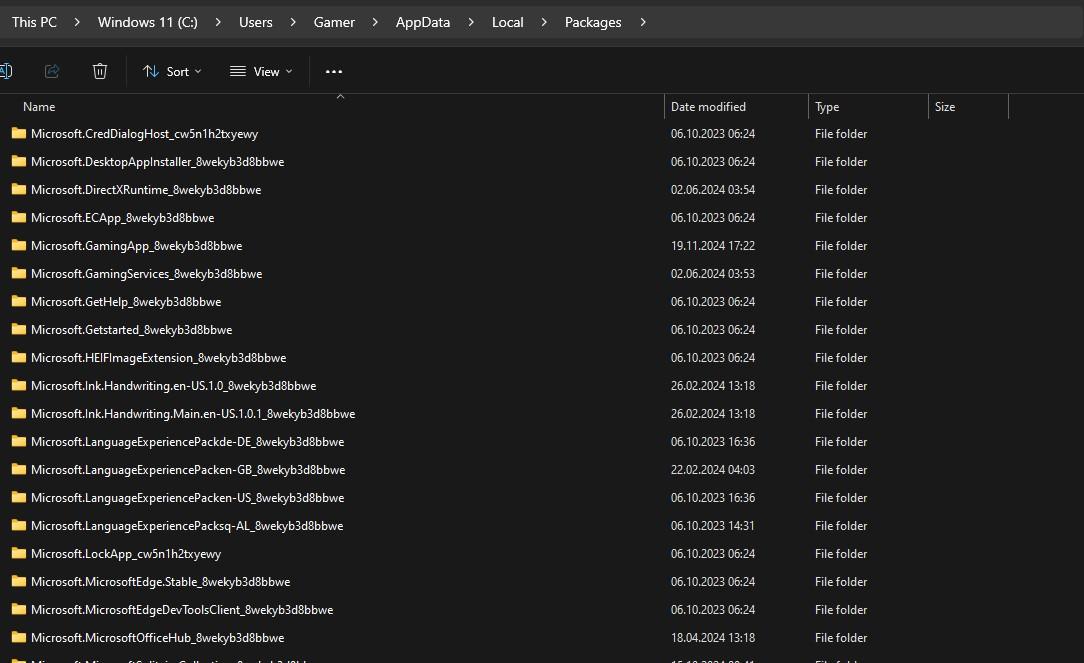Jump to This PC in the address bar
This screenshot has width=1084, height=663.
point(34,22)
